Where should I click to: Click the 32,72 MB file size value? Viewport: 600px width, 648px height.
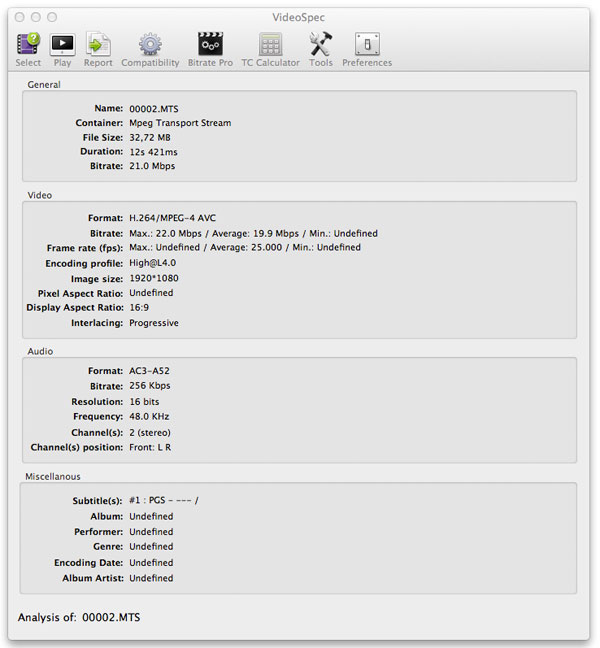150,138
